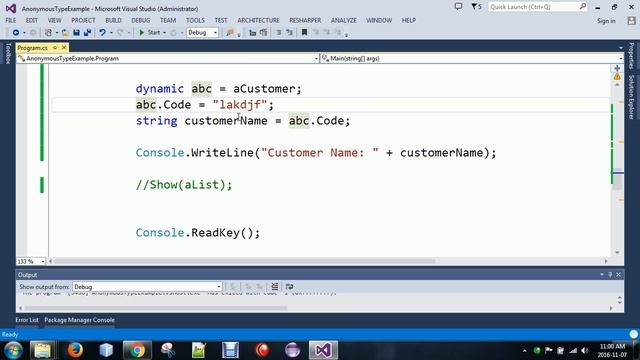The height and width of the screenshot is (360, 640).
Task: Click the editor horizontal scrollbar
Action: pyautogui.click(x=245, y=261)
